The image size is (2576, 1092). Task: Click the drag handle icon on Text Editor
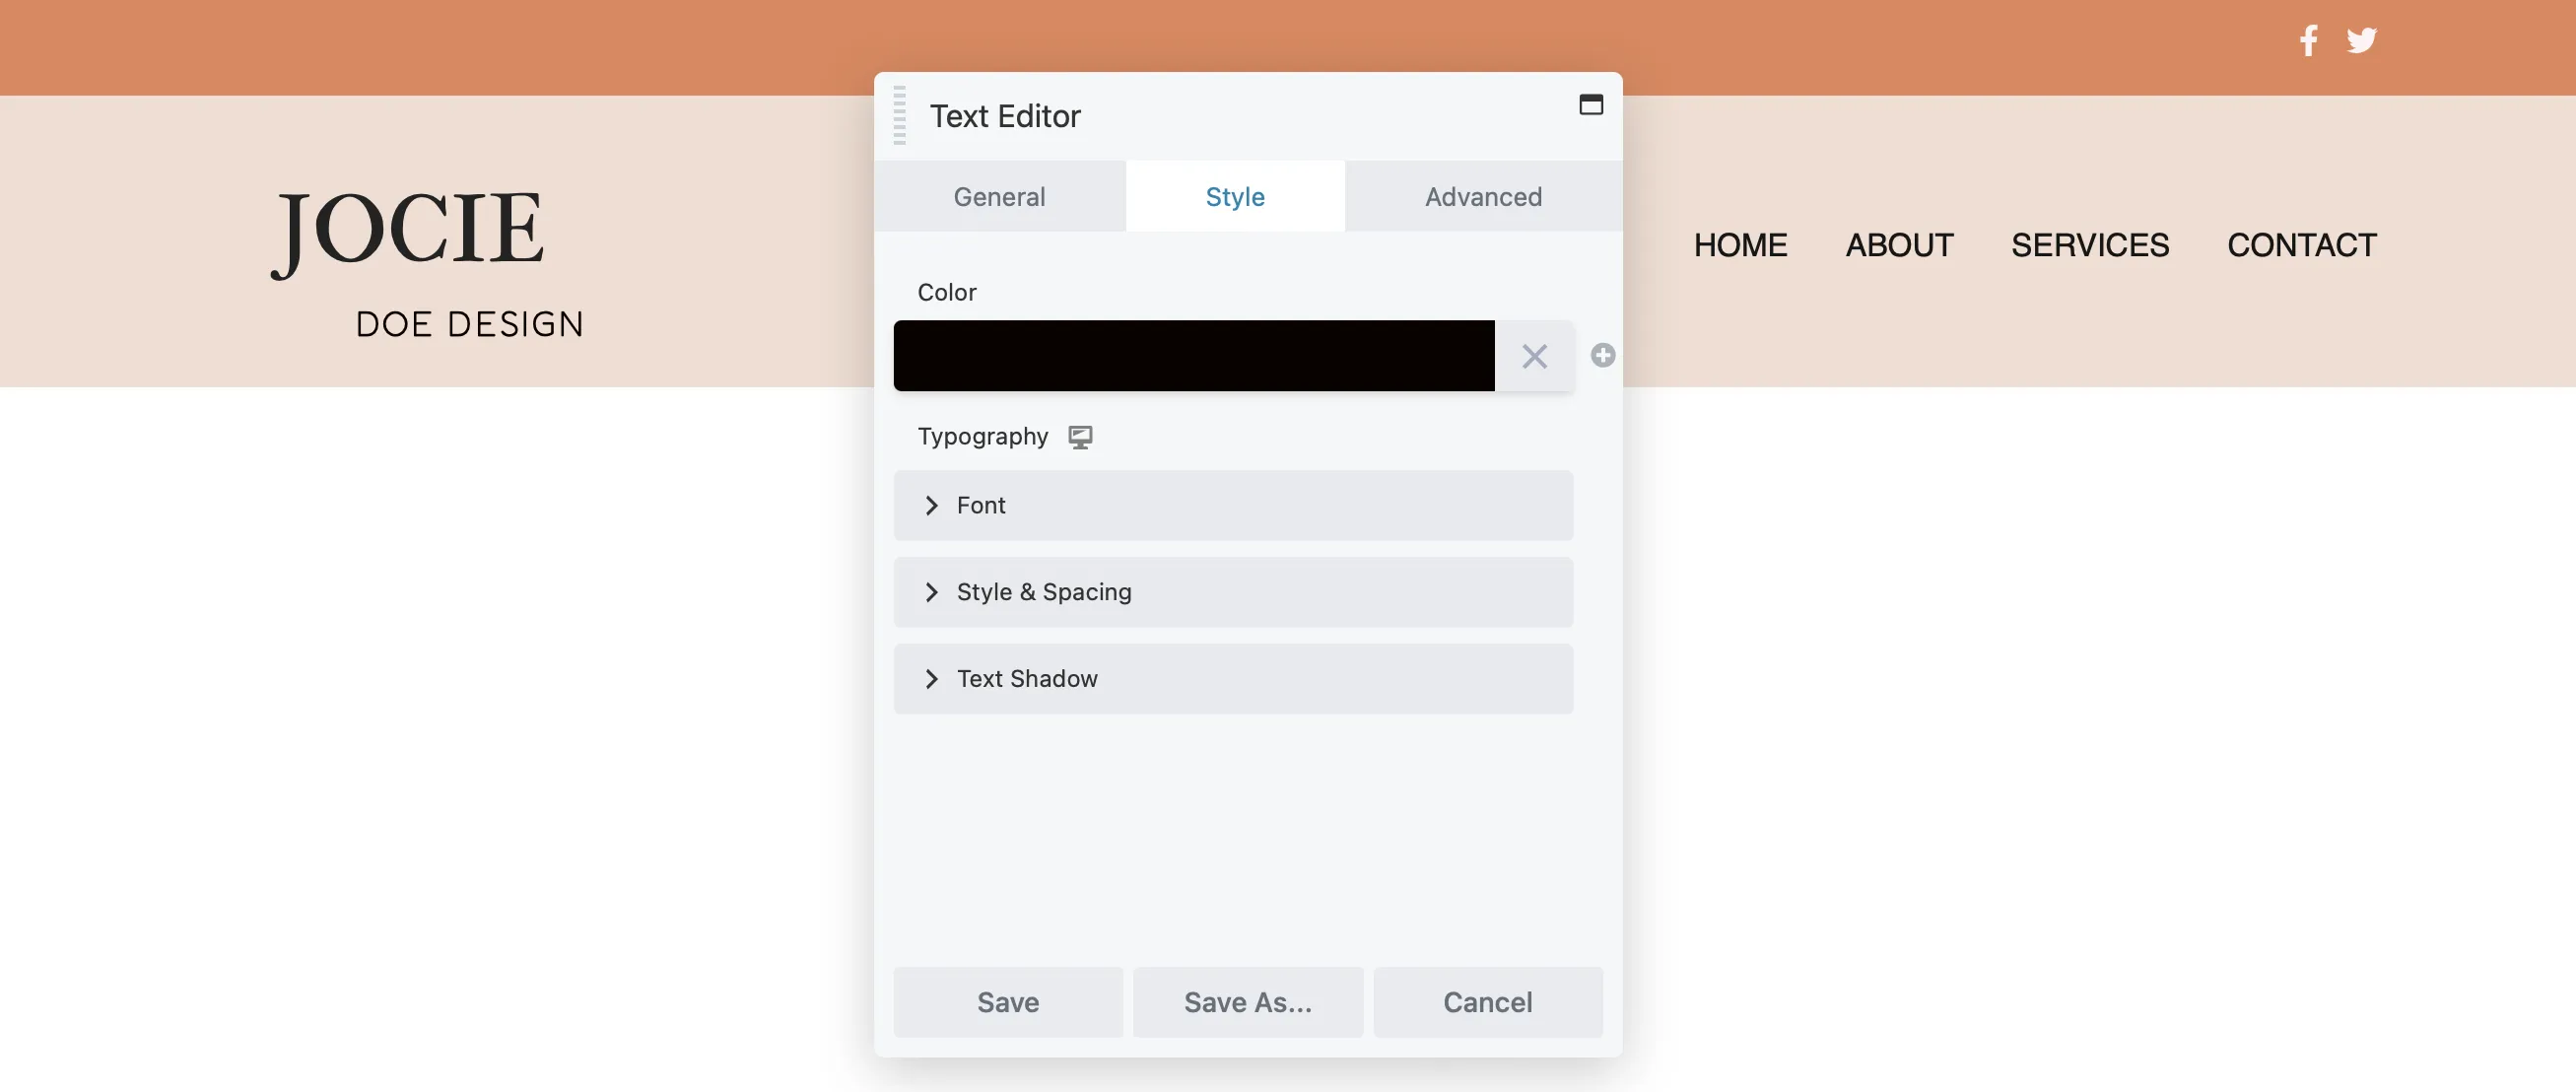pyautogui.click(x=901, y=115)
